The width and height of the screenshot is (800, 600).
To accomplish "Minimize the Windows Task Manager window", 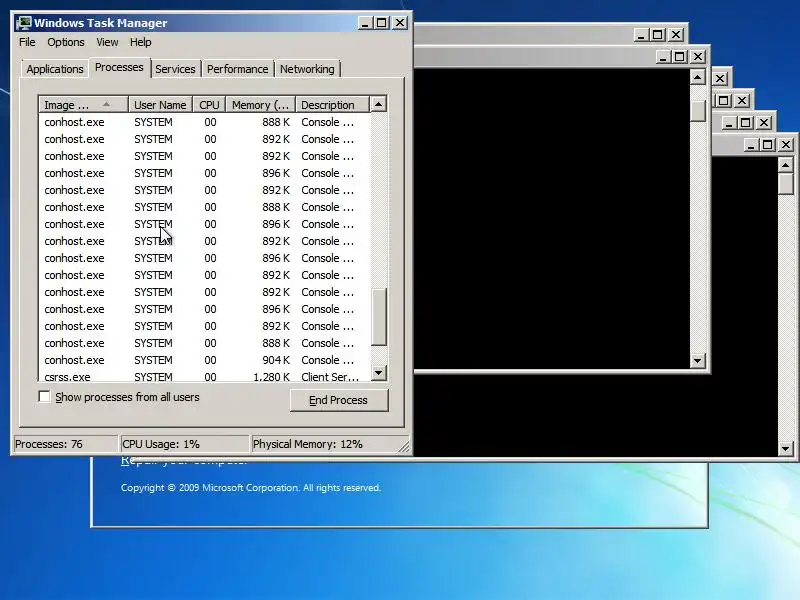I will [365, 23].
